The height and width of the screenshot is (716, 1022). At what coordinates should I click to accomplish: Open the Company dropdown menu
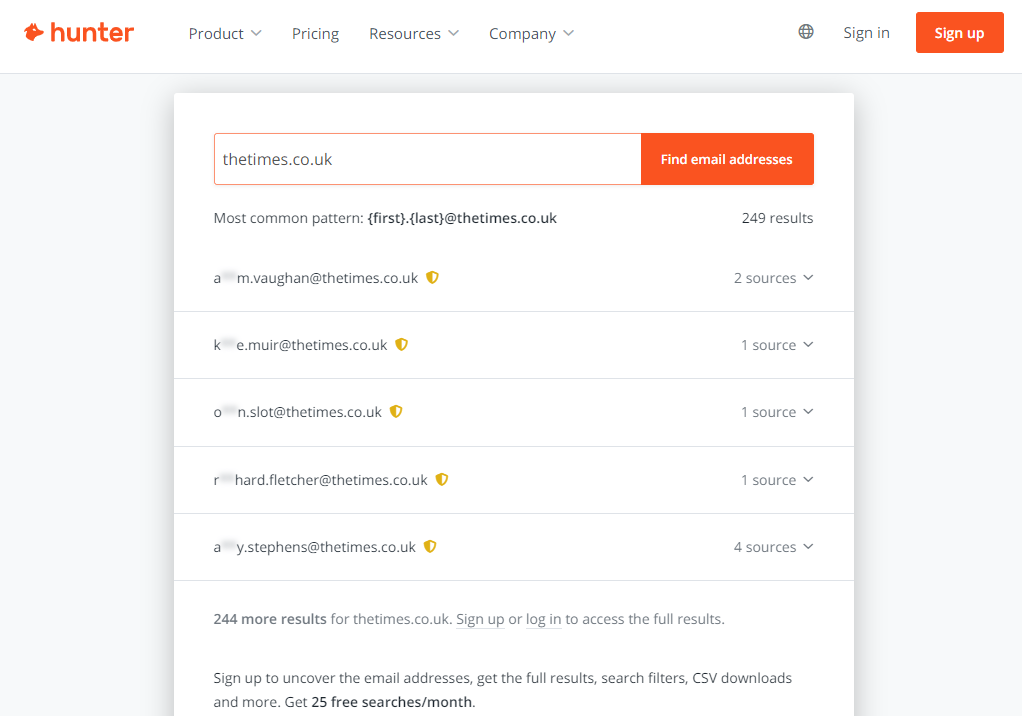pos(531,33)
